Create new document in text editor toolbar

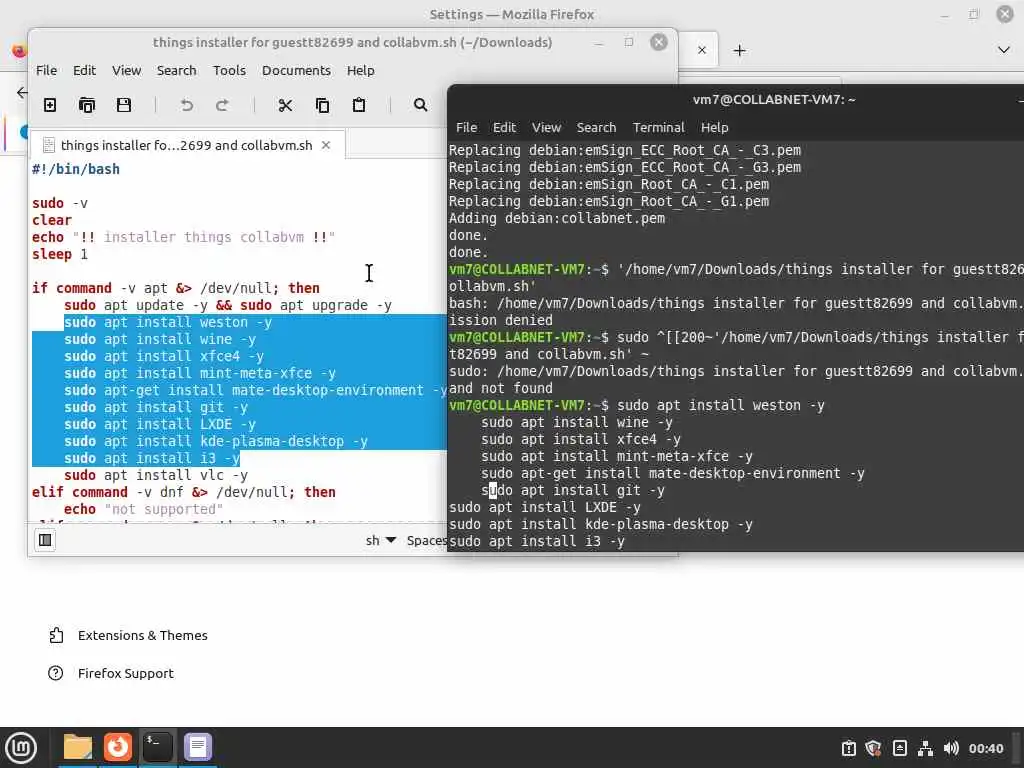tap(50, 105)
